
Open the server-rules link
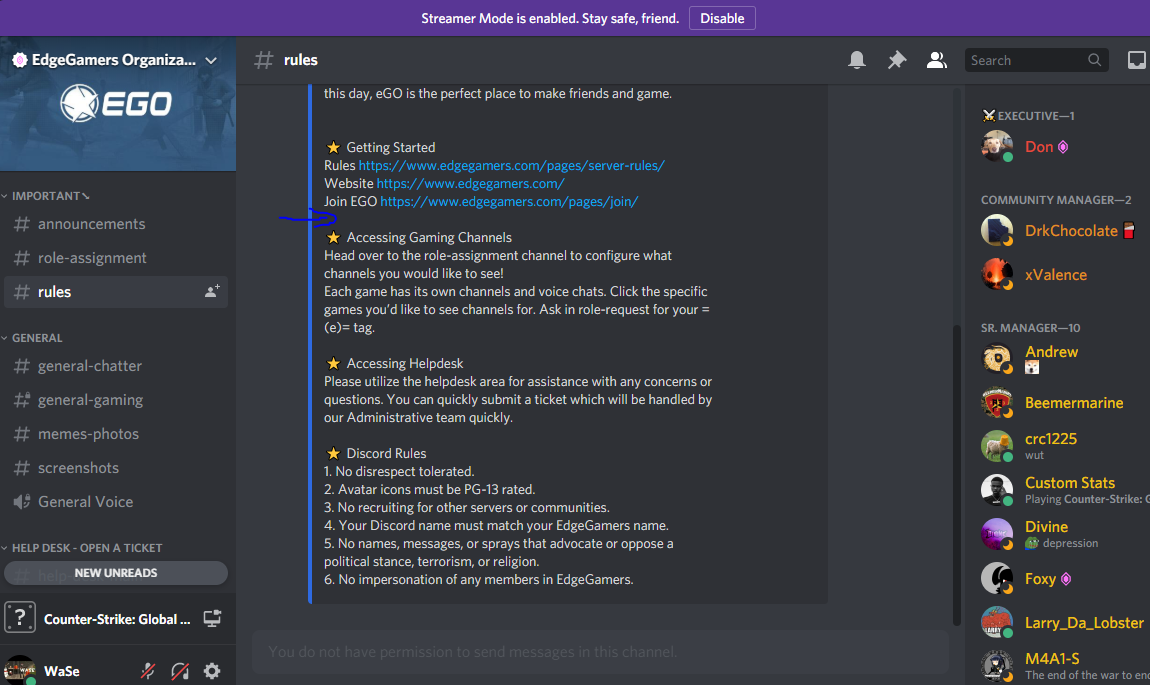coord(511,166)
